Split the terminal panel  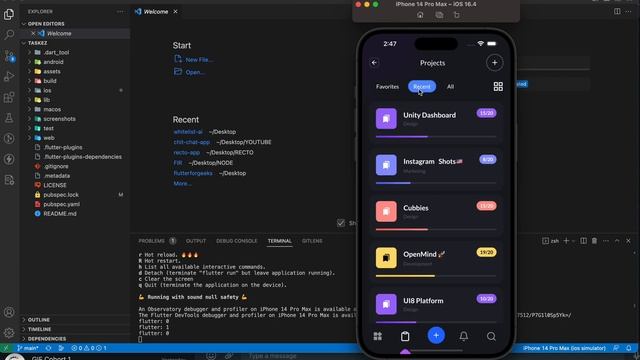(x=583, y=241)
